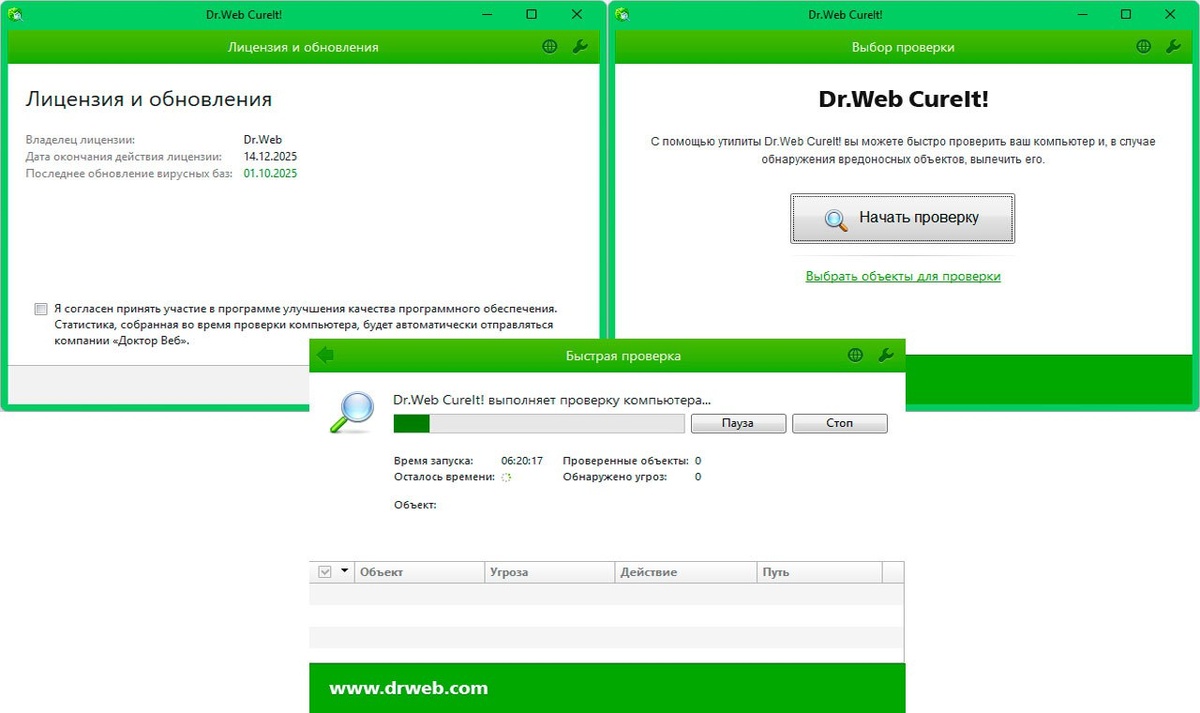Click the www.drweb.com footer link

click(408, 688)
